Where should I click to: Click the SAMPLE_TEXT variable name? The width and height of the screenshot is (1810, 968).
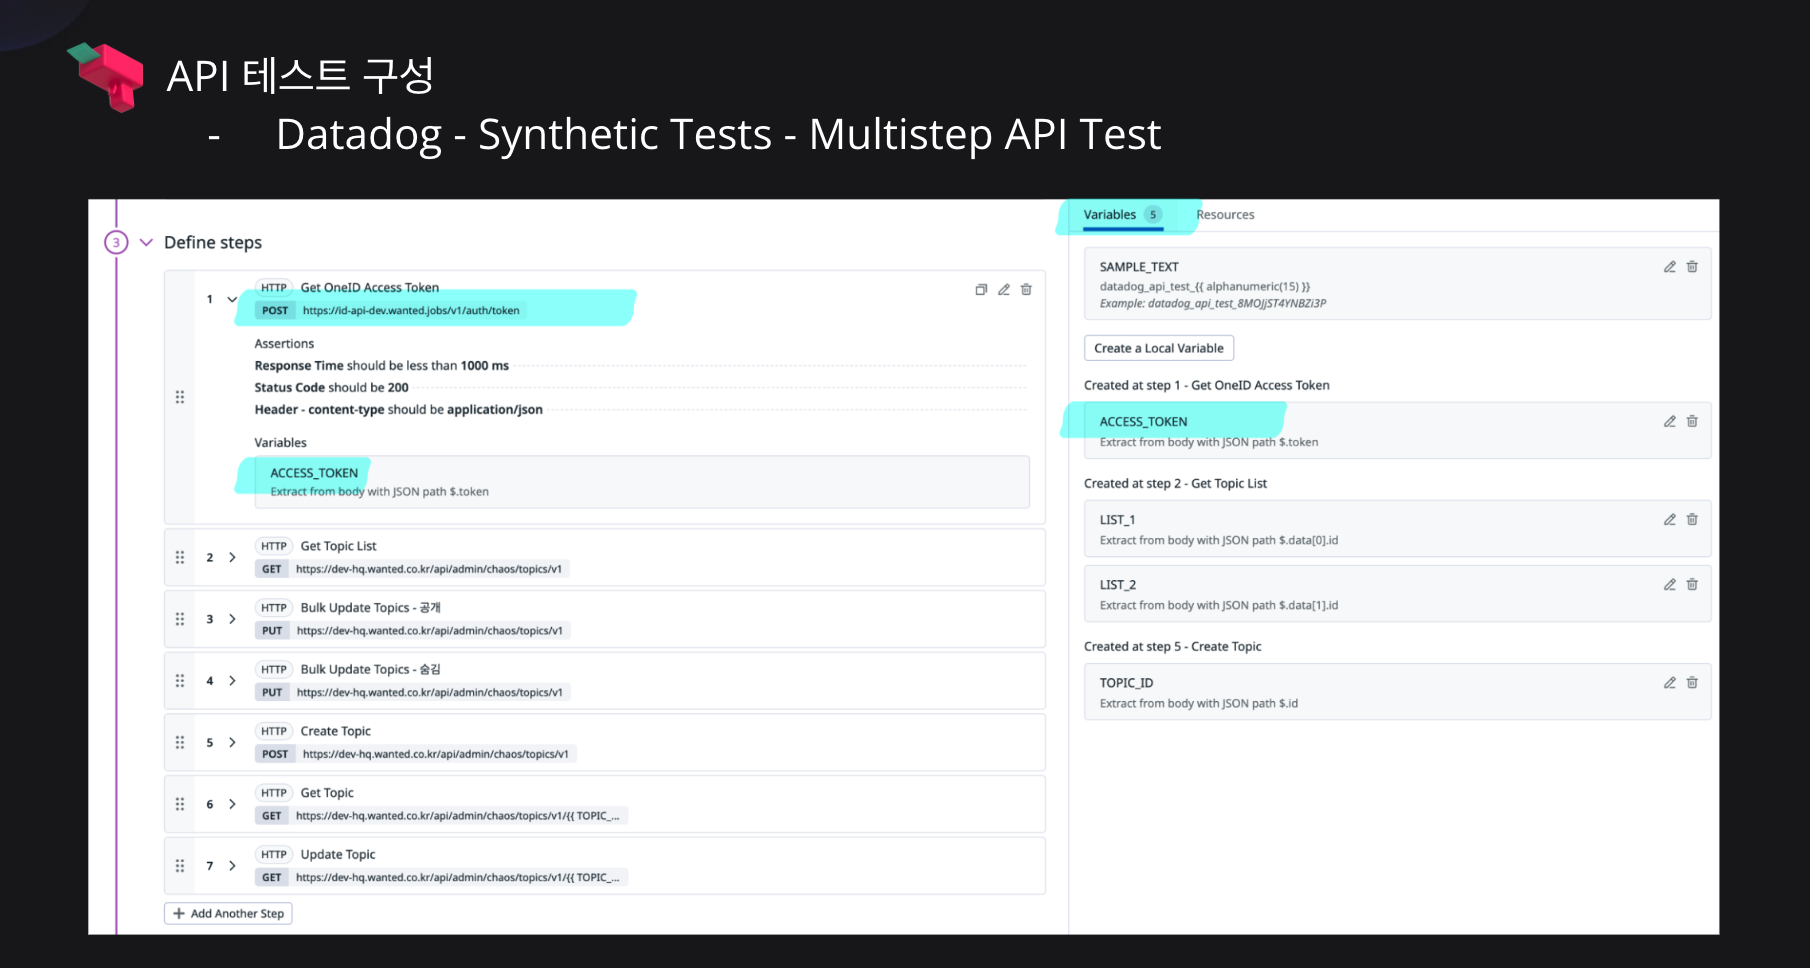[1139, 267]
